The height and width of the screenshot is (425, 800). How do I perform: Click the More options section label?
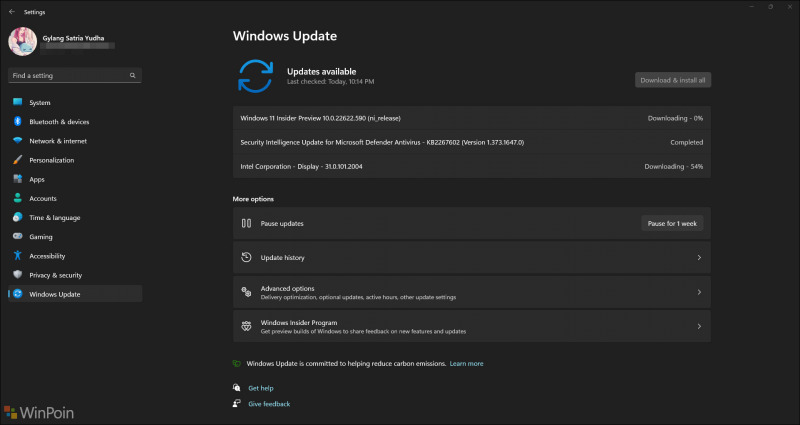click(253, 199)
